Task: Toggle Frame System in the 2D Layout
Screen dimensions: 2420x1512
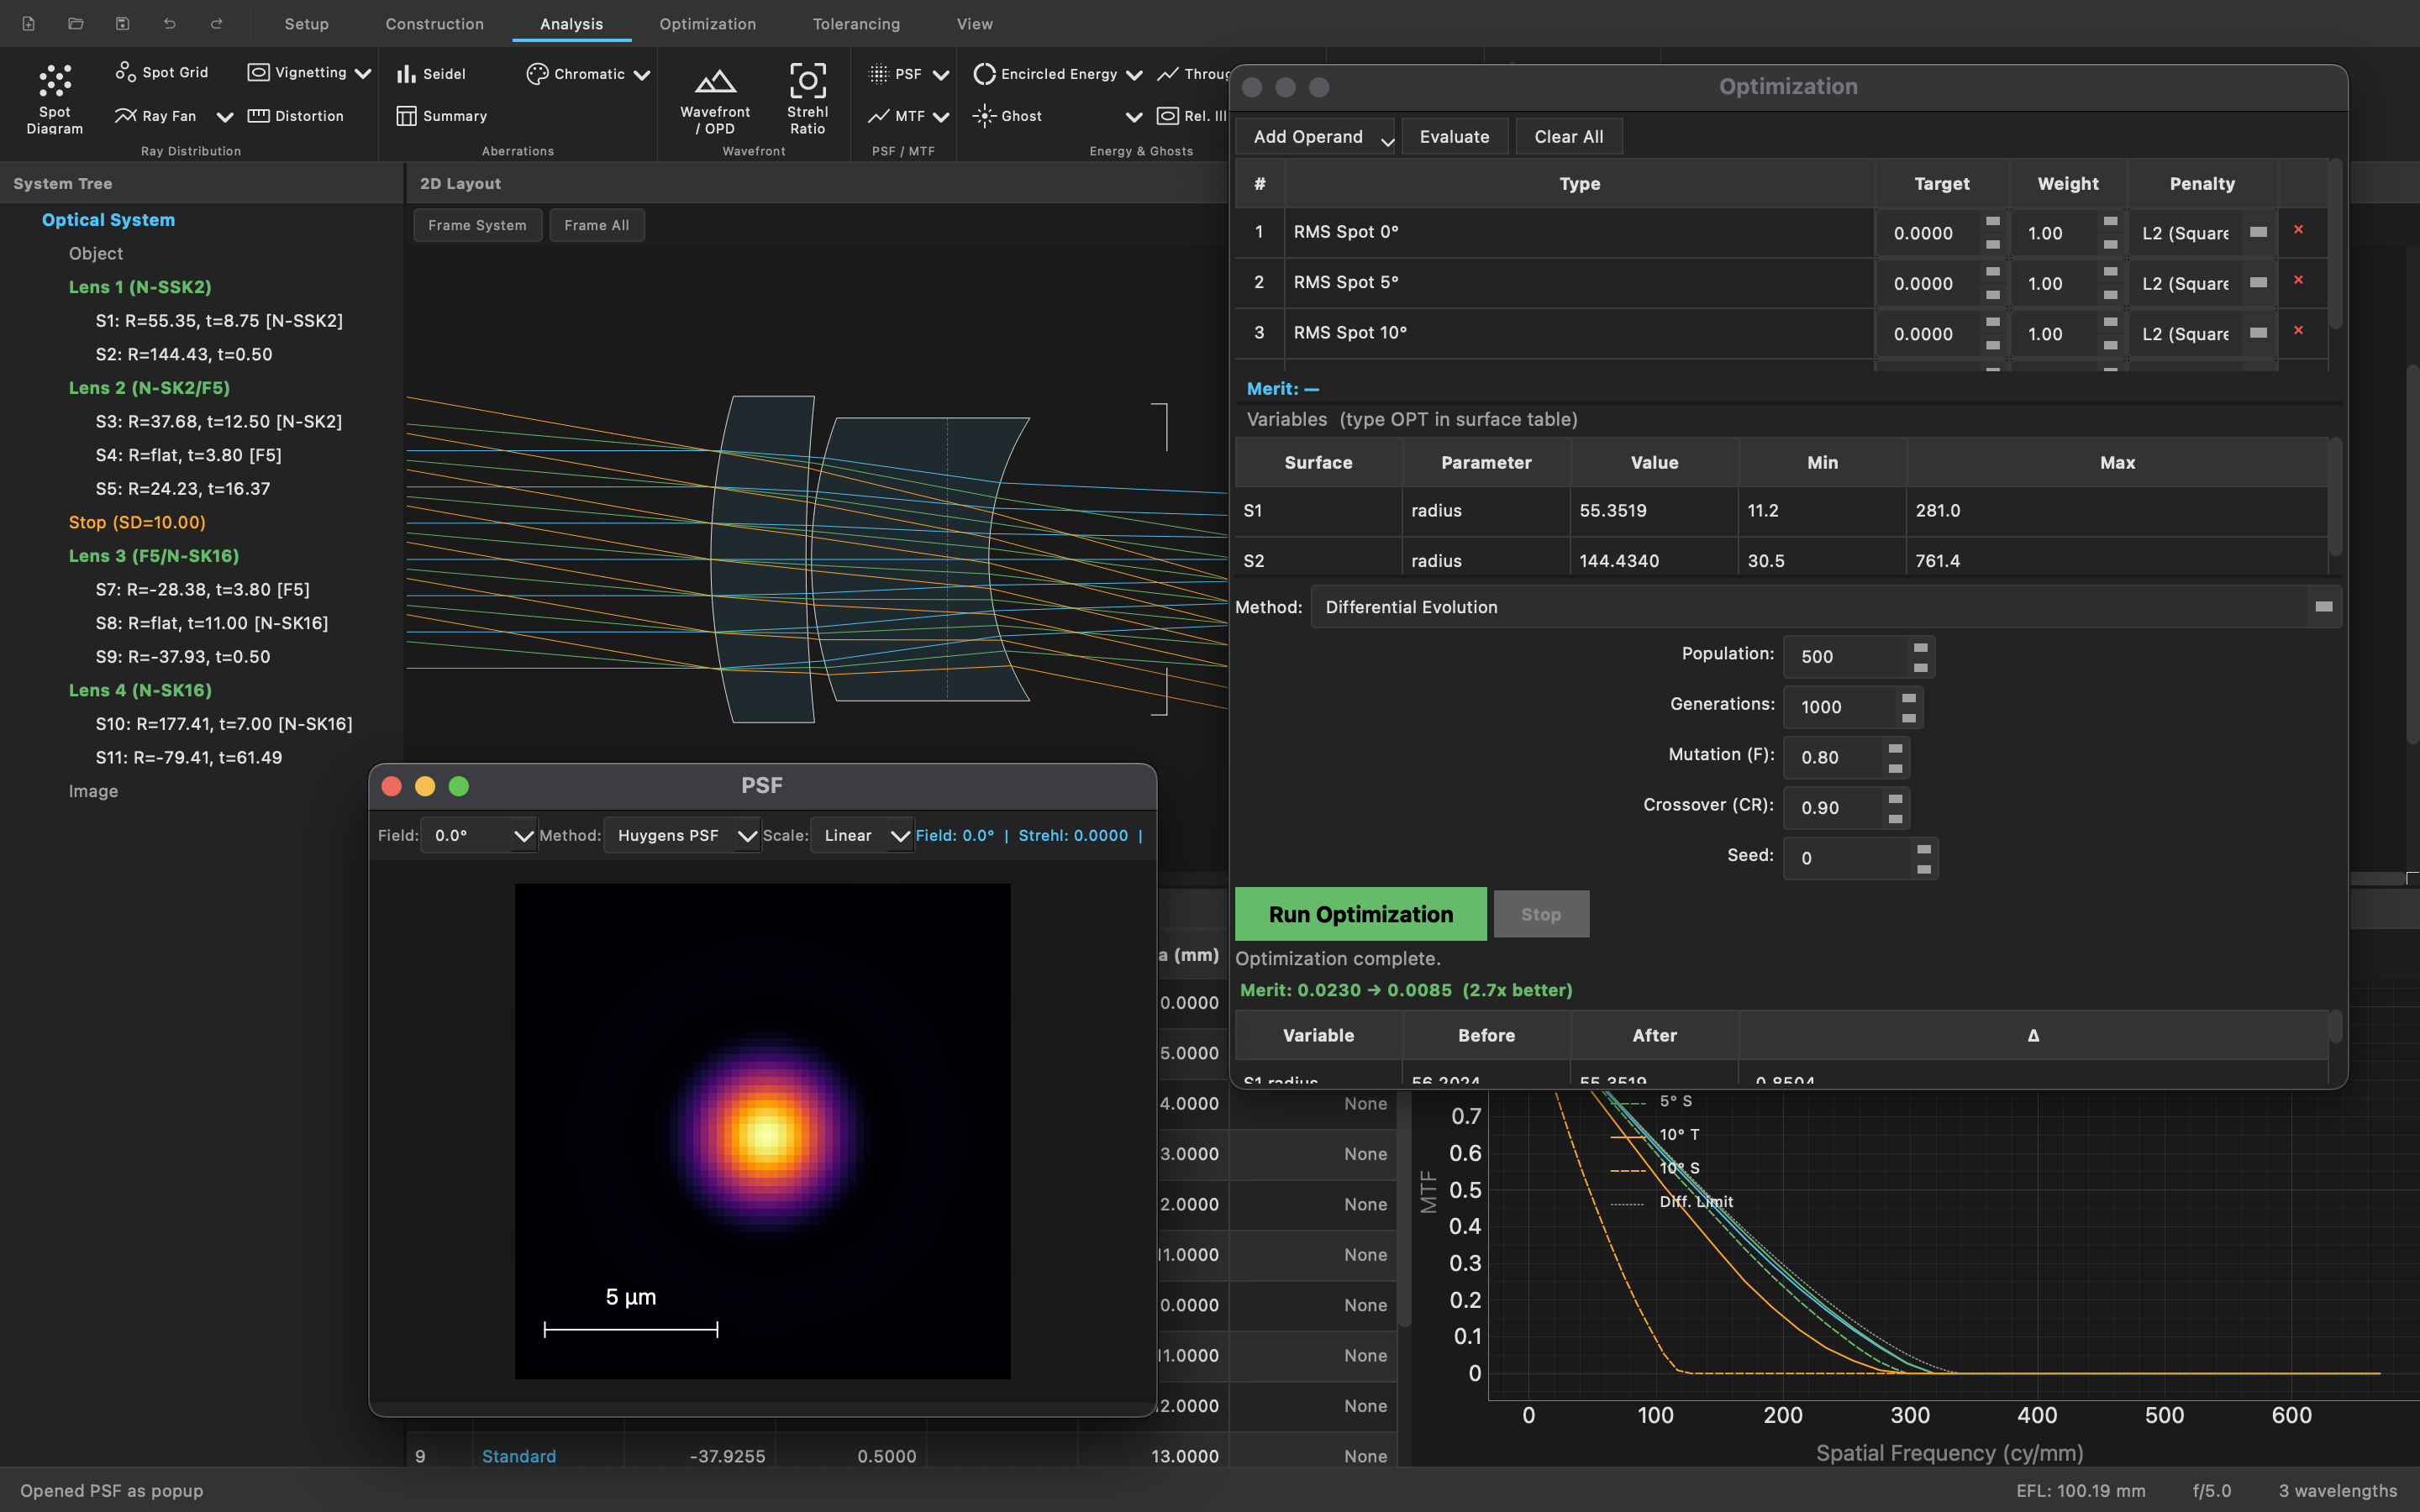Action: tap(477, 224)
